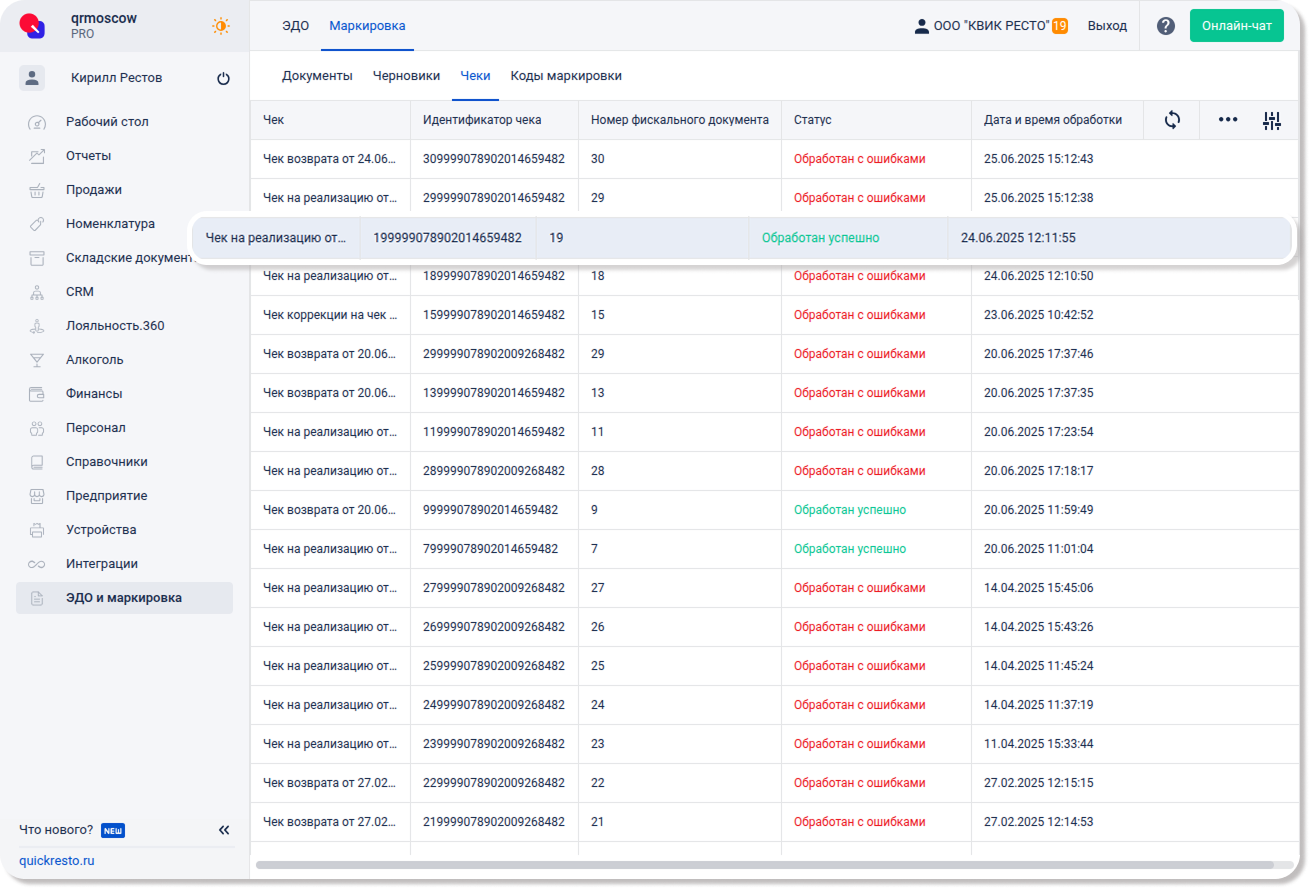Open the Алкоголь section in sidebar

tap(94, 360)
